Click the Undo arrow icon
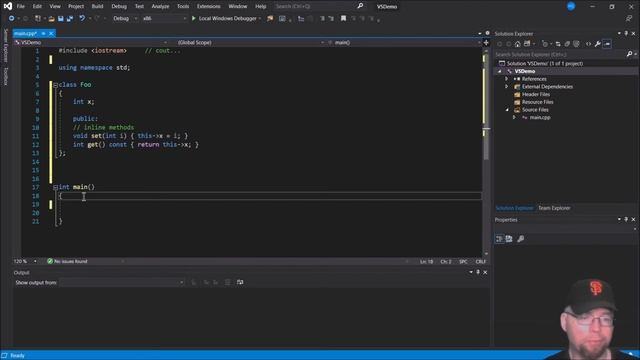The image size is (640, 360). pos(82,18)
